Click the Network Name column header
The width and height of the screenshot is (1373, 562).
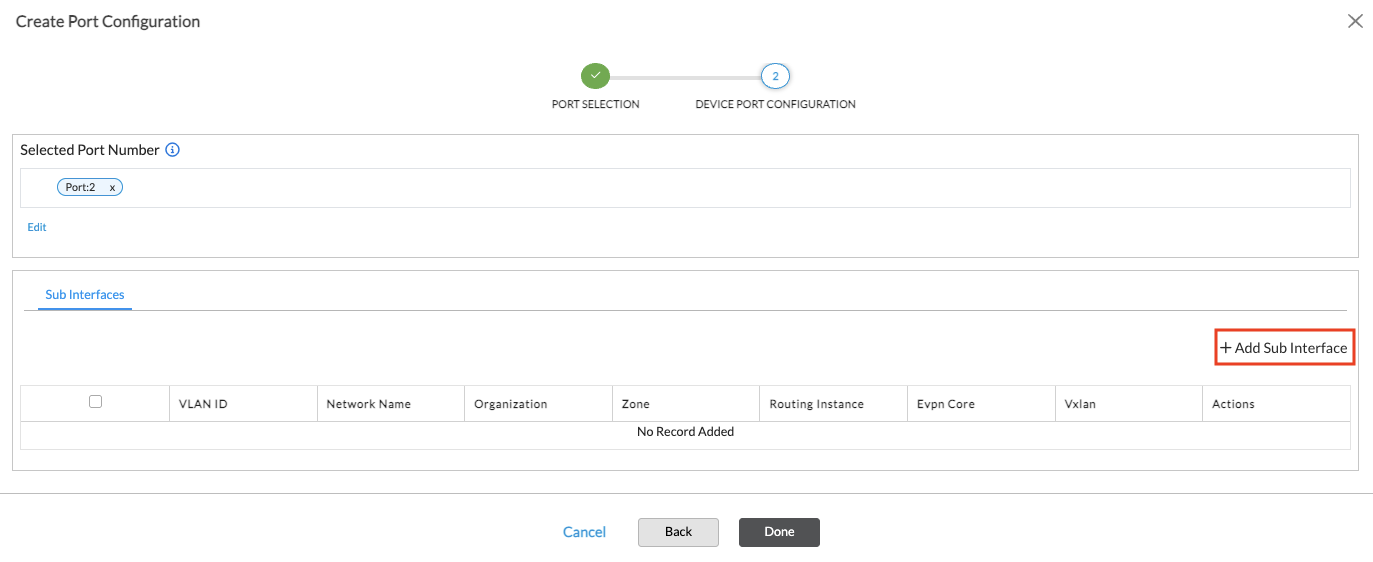click(368, 404)
